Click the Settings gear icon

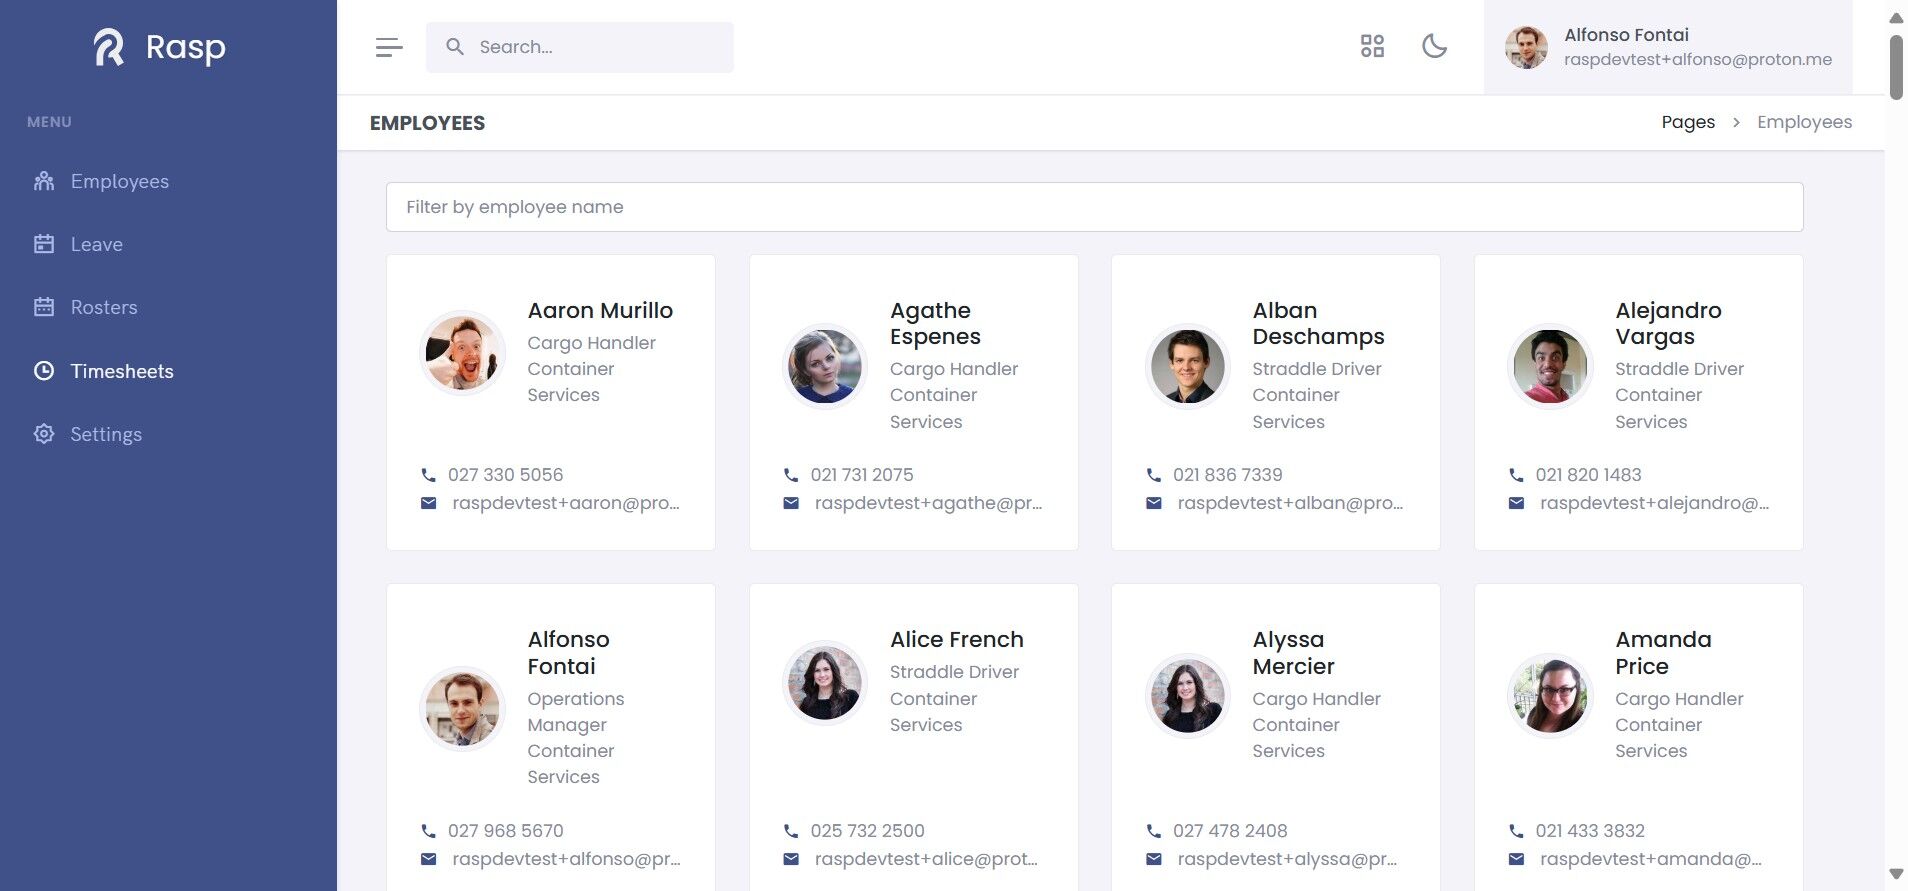click(44, 434)
